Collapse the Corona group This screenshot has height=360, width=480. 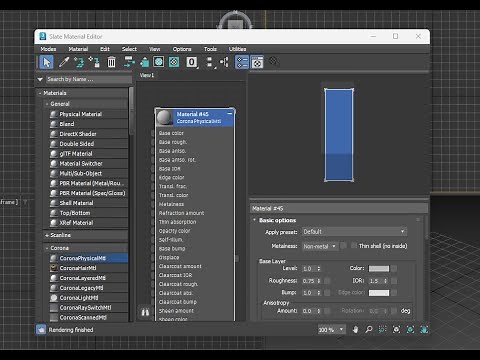click(x=47, y=248)
